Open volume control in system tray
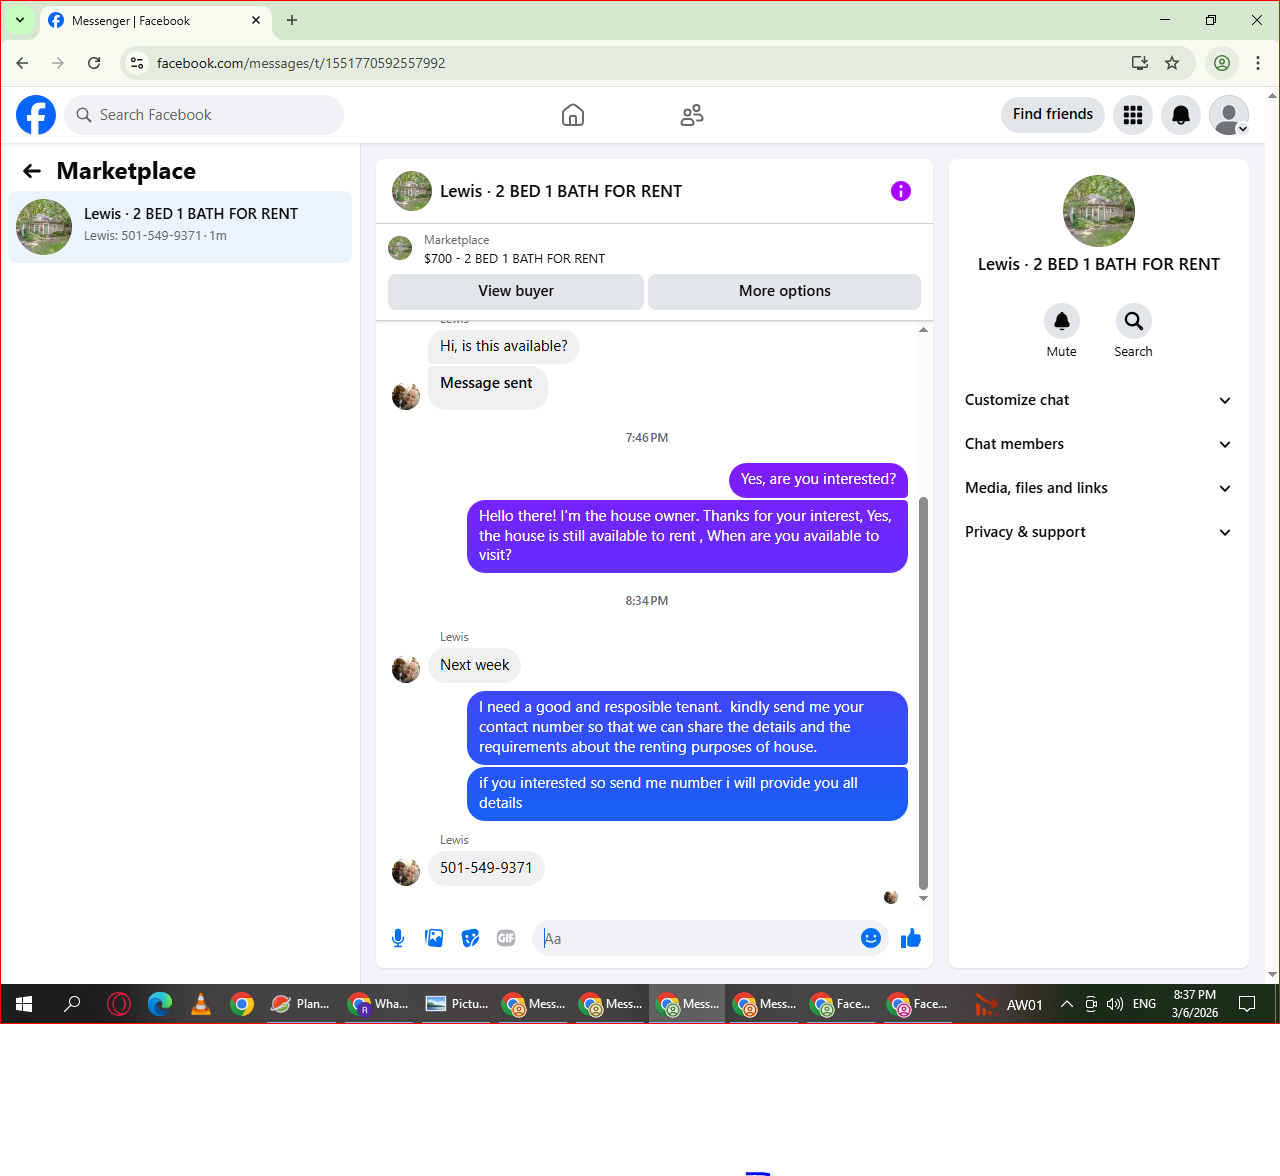 pos(1115,1004)
